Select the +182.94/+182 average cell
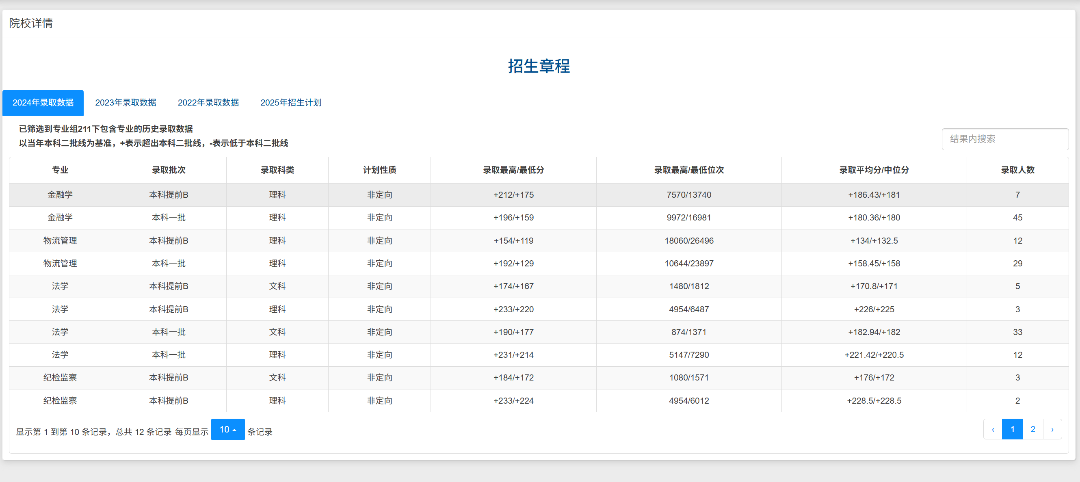 pyautogui.click(x=874, y=332)
